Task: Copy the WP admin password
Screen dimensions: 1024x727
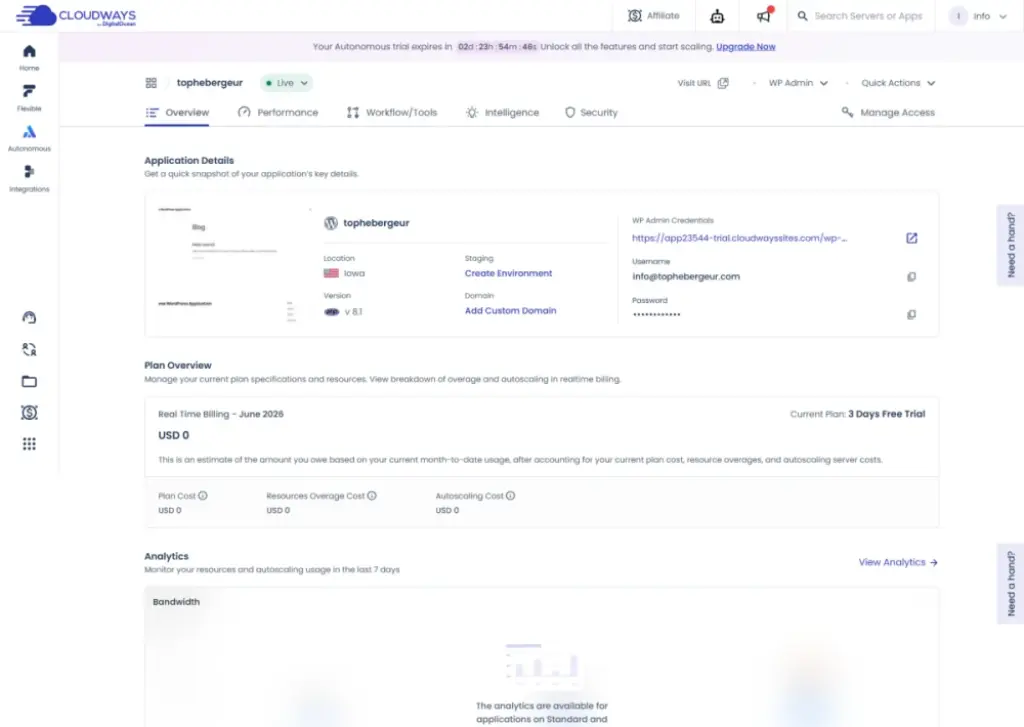Action: 912,314
